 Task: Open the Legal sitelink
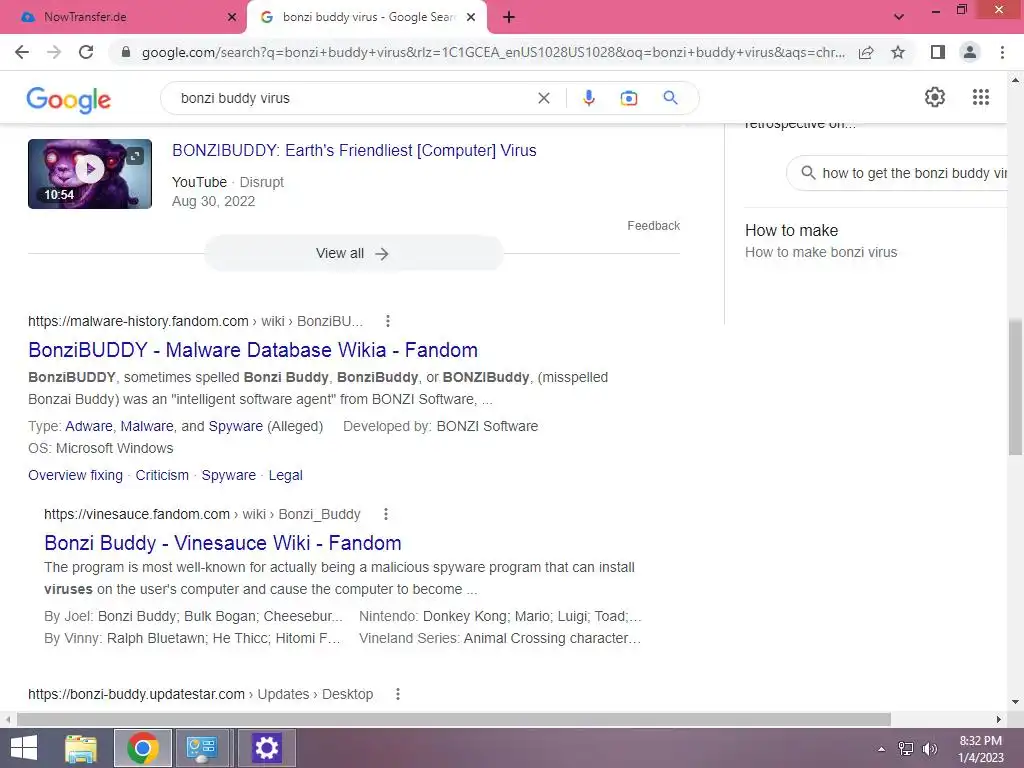285,475
